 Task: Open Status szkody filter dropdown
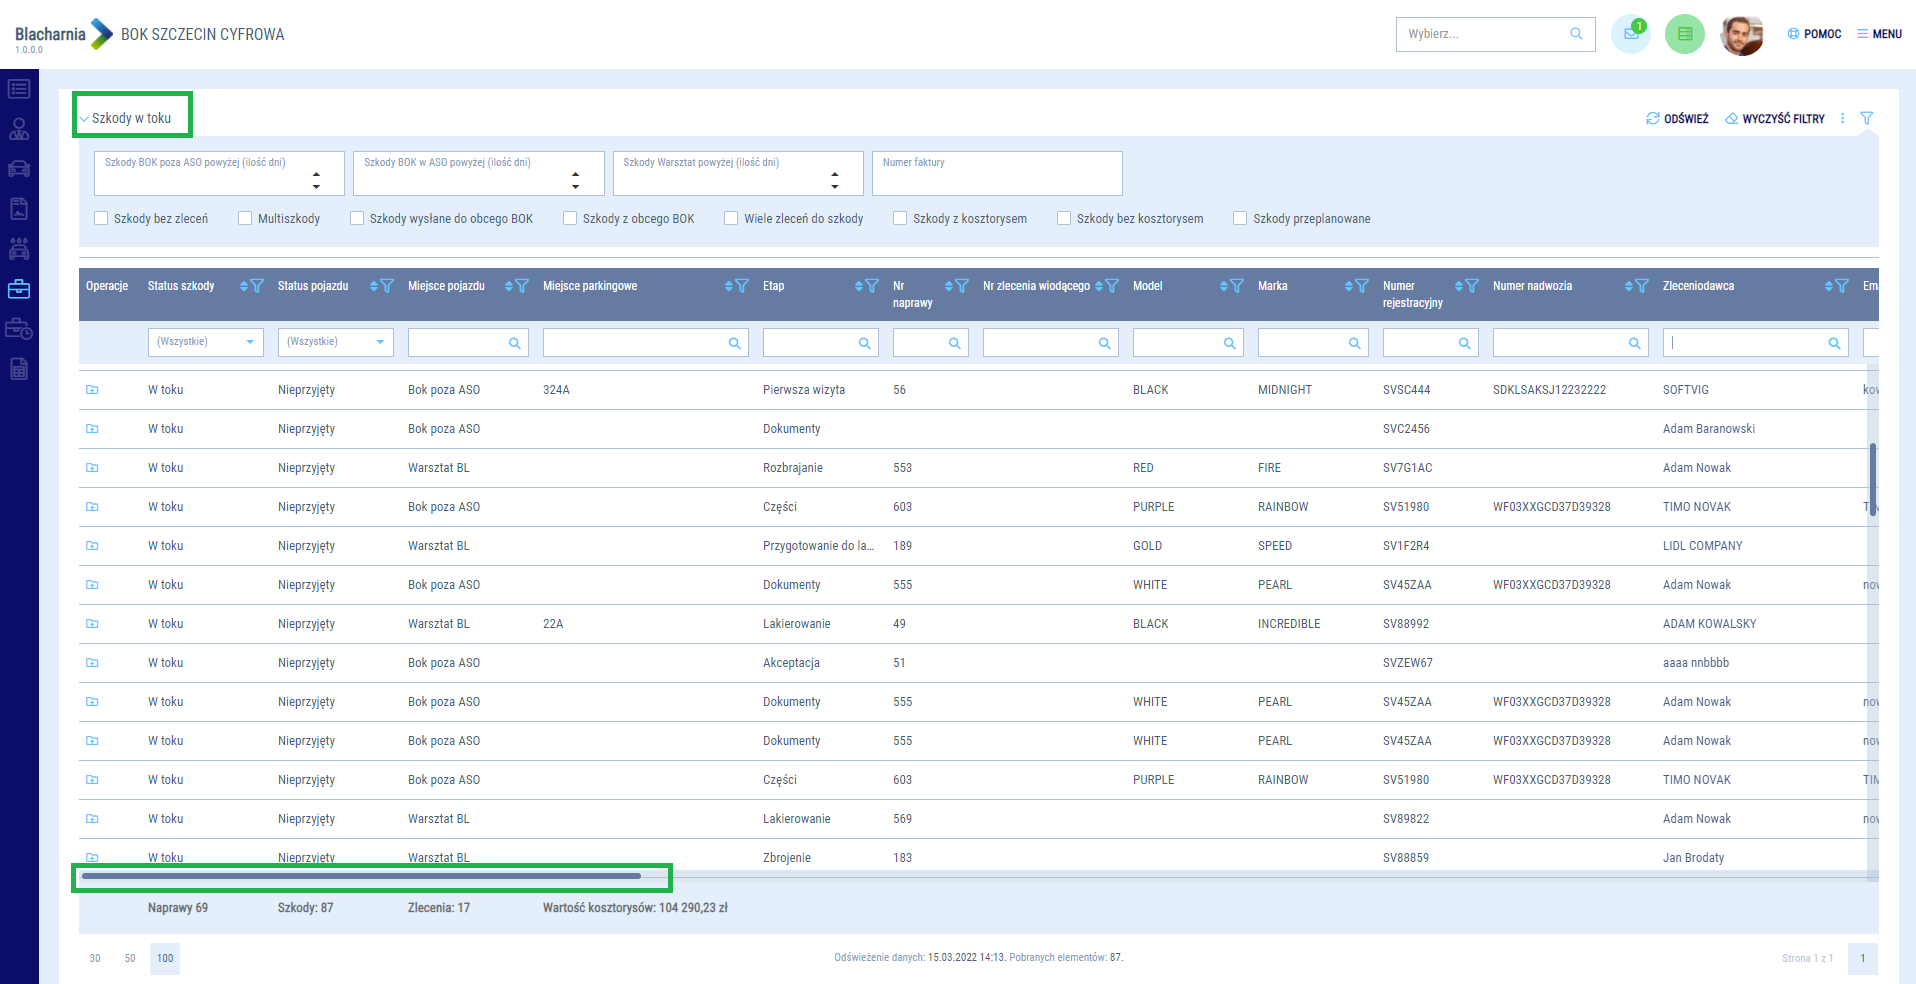[x=205, y=342]
